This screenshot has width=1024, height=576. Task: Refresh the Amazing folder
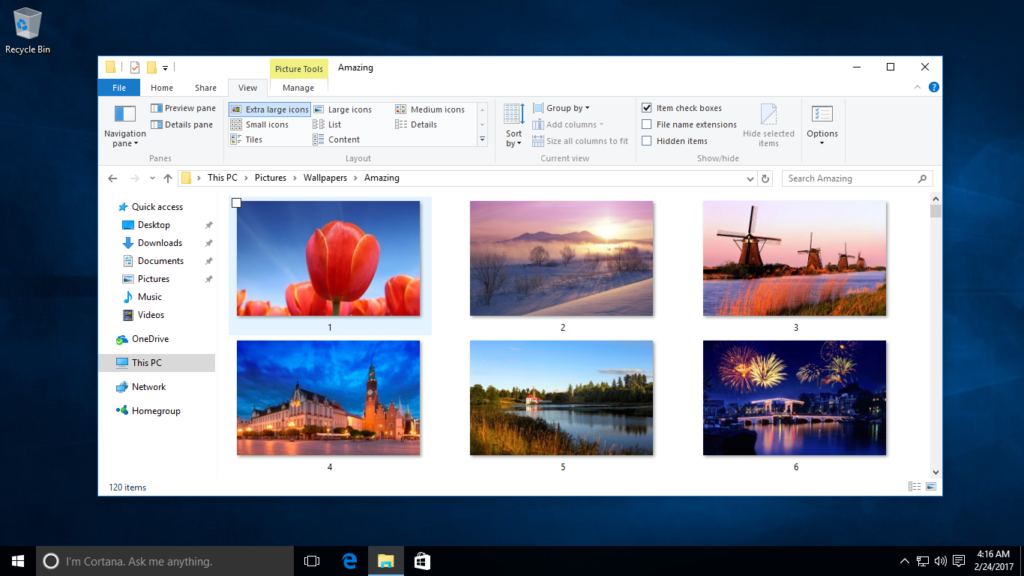(x=763, y=178)
